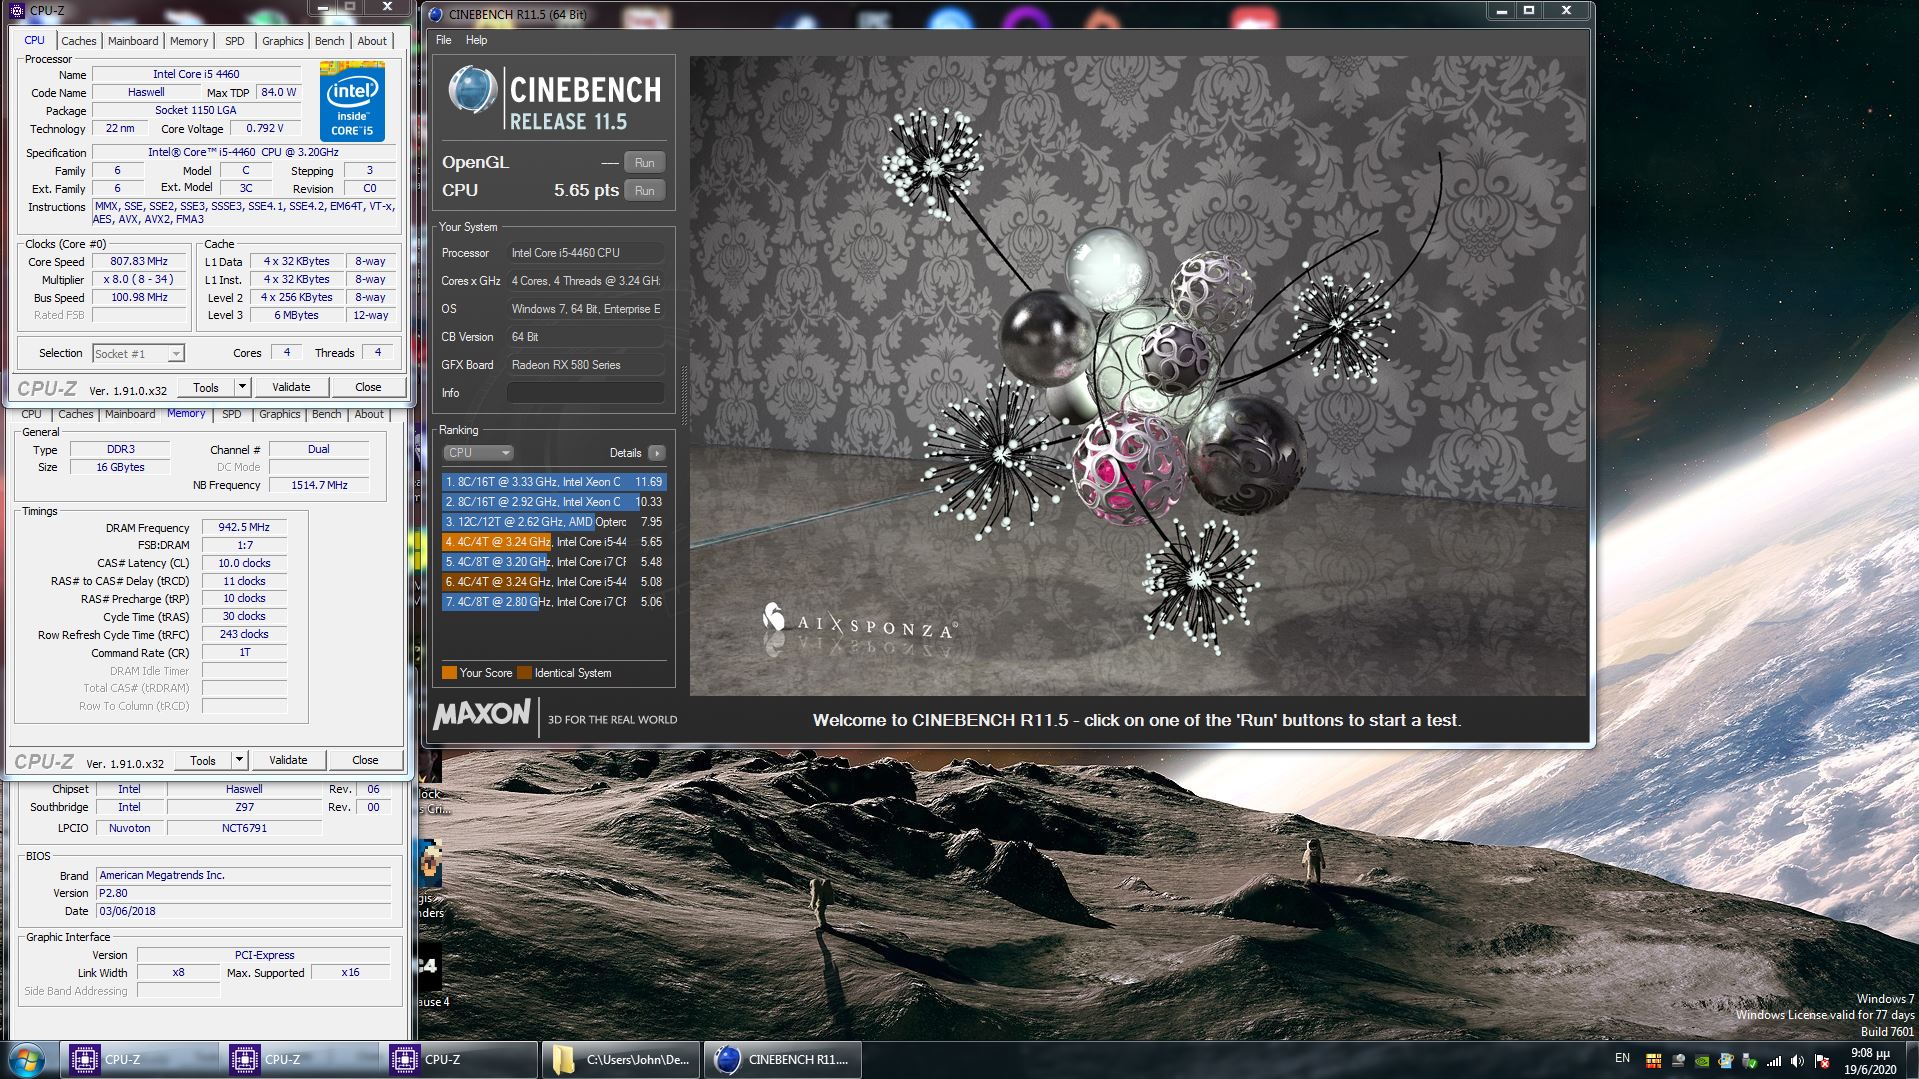
Task: Select ranking row 7 with score 5.06
Action: click(x=553, y=602)
